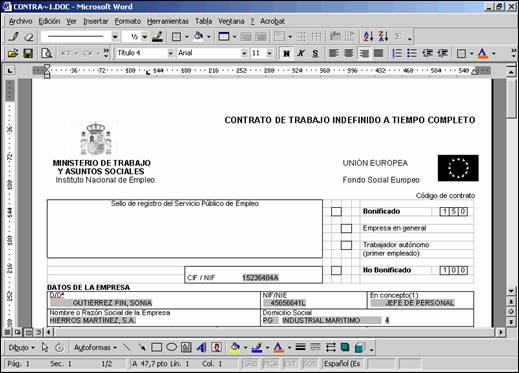Open the Herramientas menu
Image resolution: width=519 pixels, height=373 pixels.
coord(168,21)
